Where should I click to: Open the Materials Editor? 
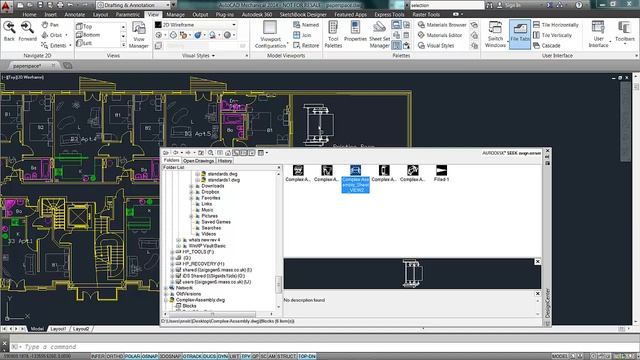coord(440,35)
